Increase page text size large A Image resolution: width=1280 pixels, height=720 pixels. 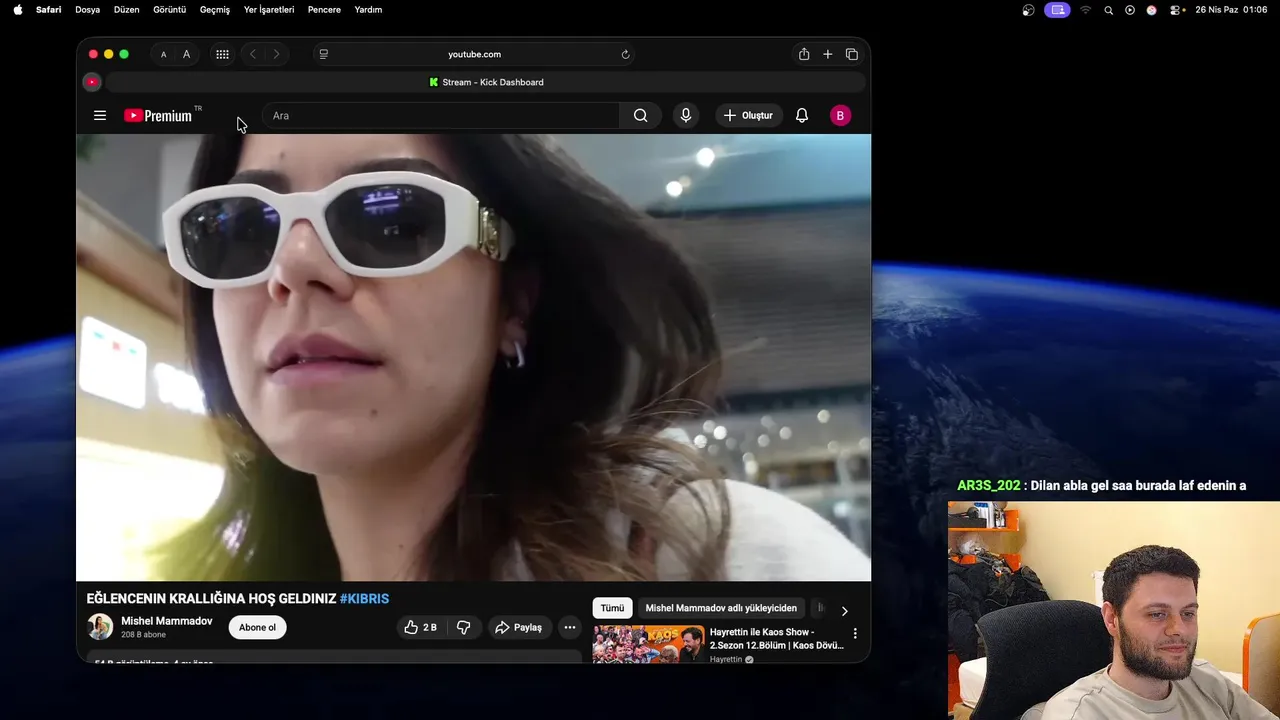186,54
